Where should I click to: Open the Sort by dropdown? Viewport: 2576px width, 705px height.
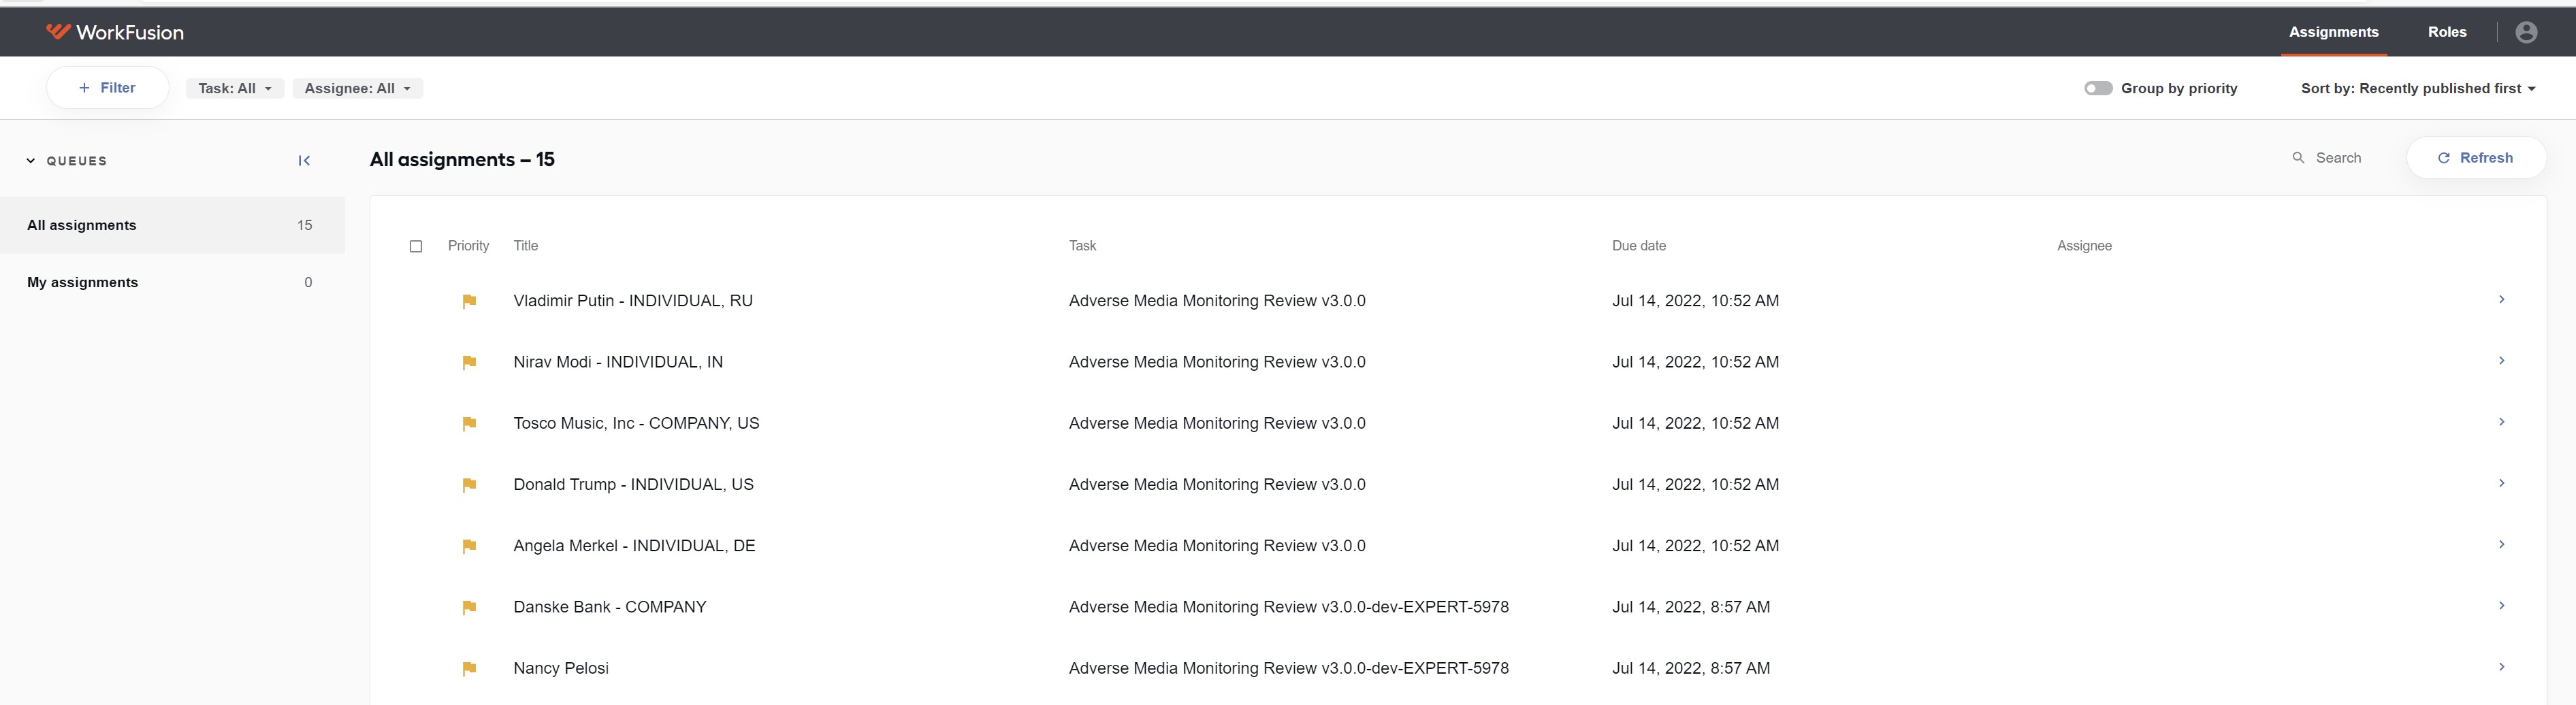[2418, 88]
